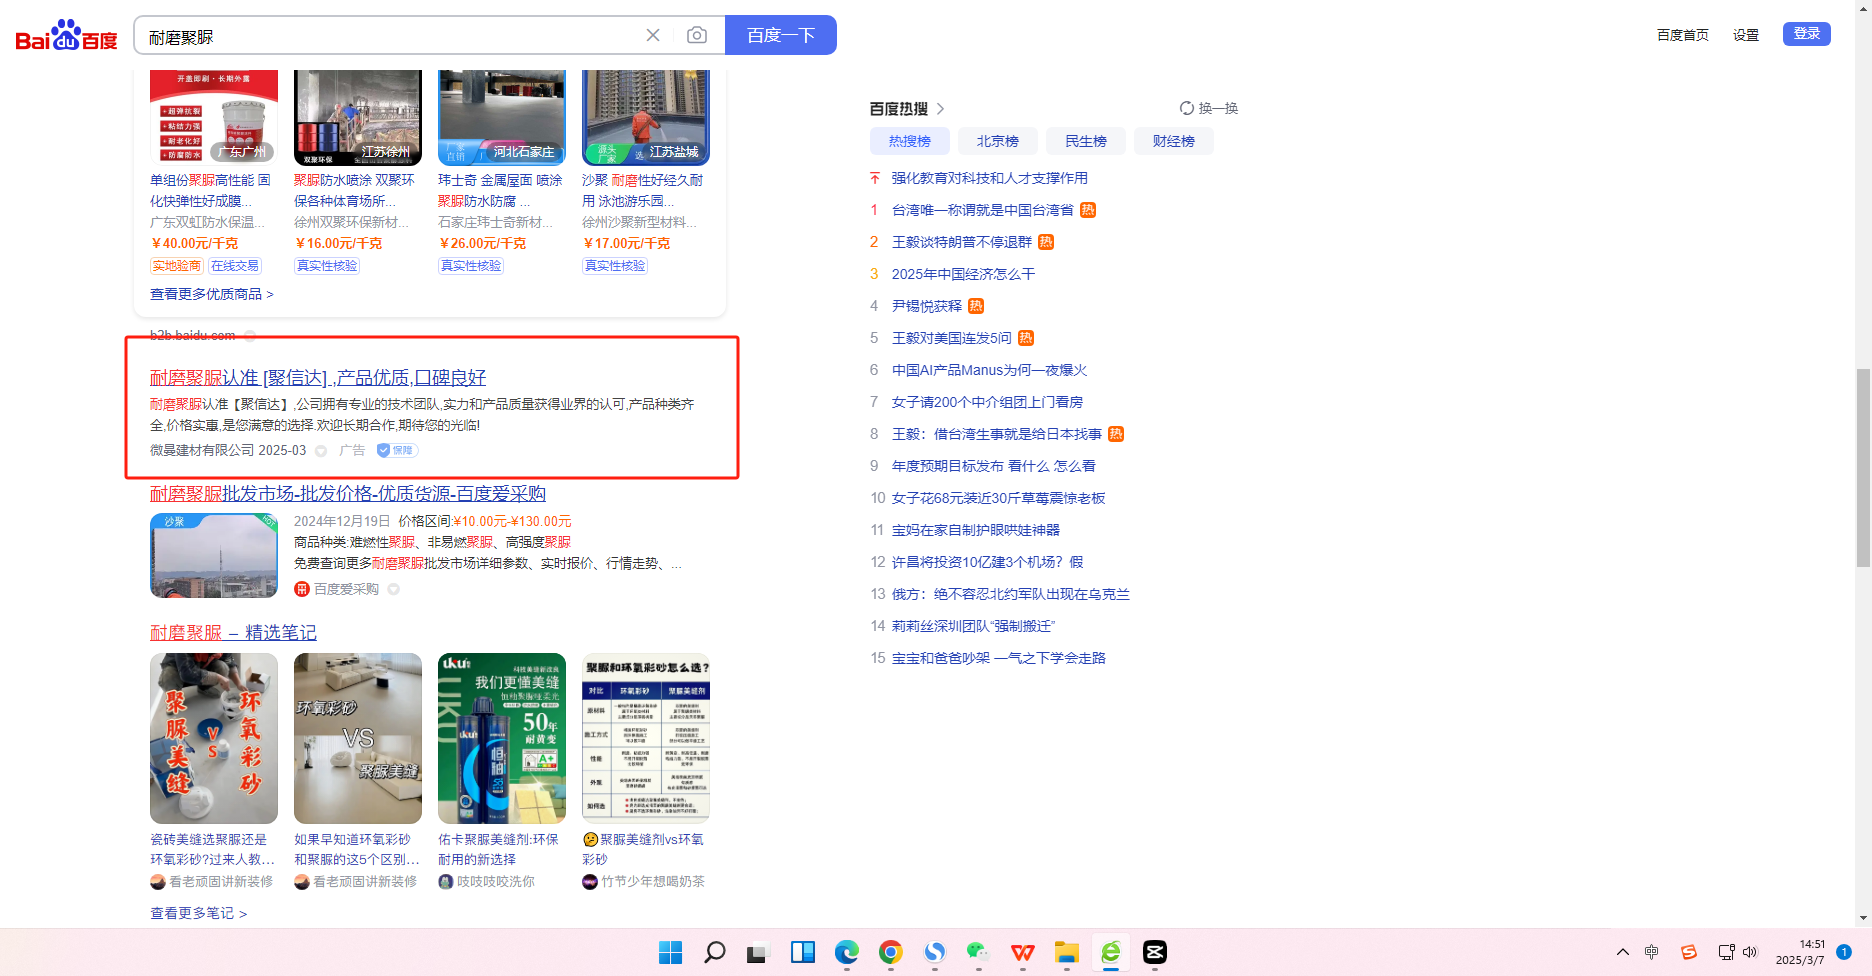Open WeChat from the taskbar
The height and width of the screenshot is (976, 1872).
978,952
